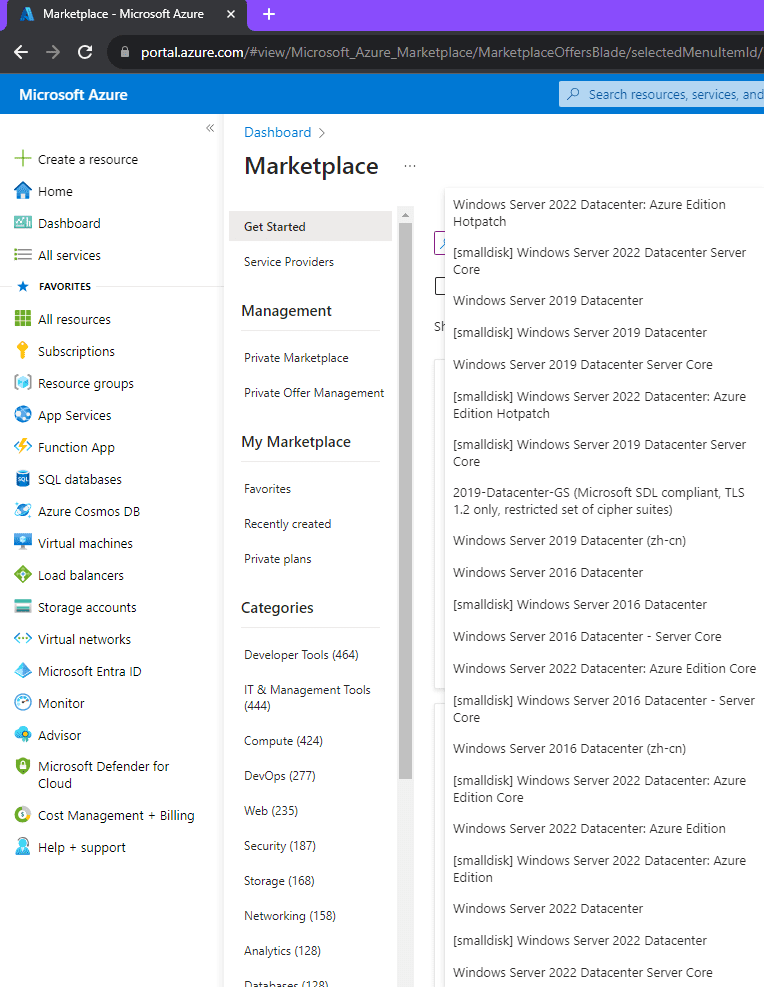Open All services list icon
Image resolution: width=764 pixels, height=987 pixels.
[x=23, y=255]
